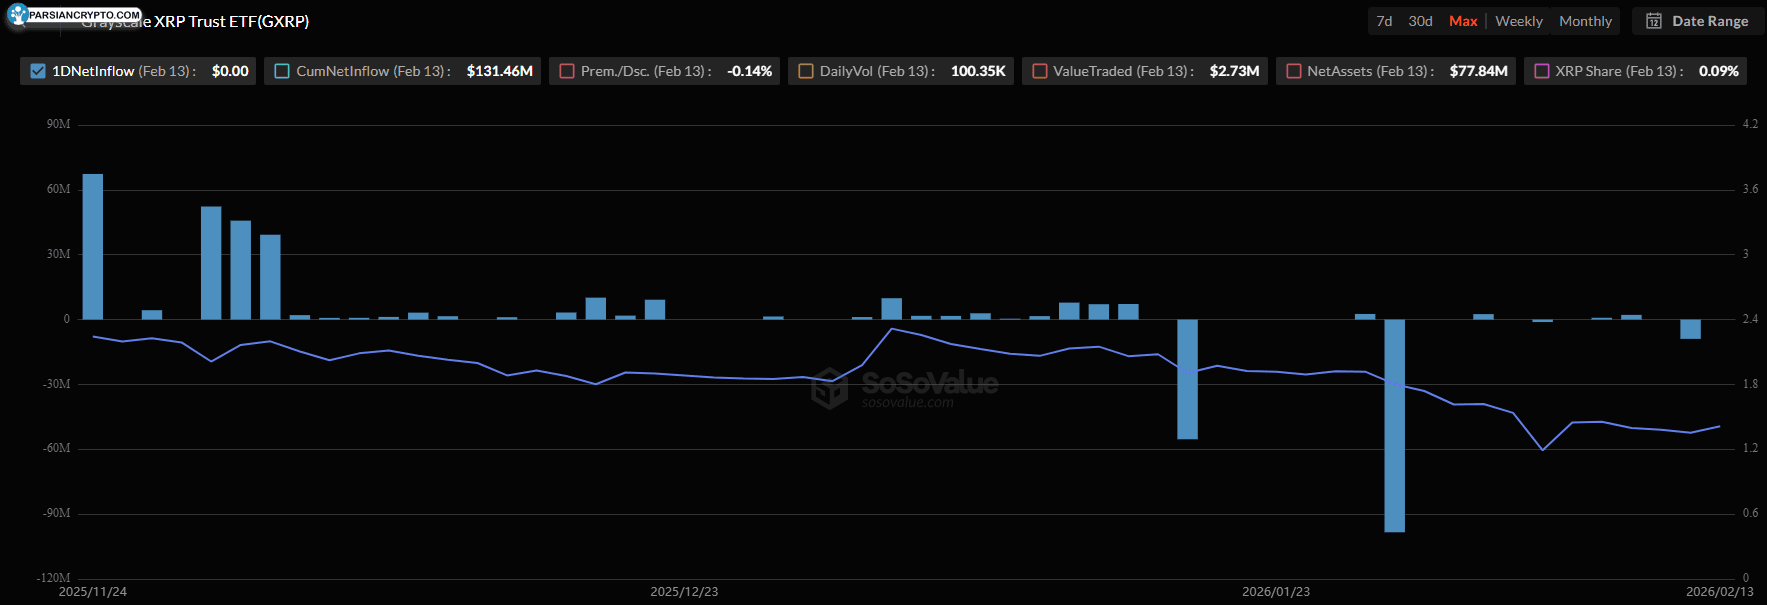This screenshot has width=1767, height=605.
Task: Click the ParsianCrypto logo icon
Action: coord(17,14)
